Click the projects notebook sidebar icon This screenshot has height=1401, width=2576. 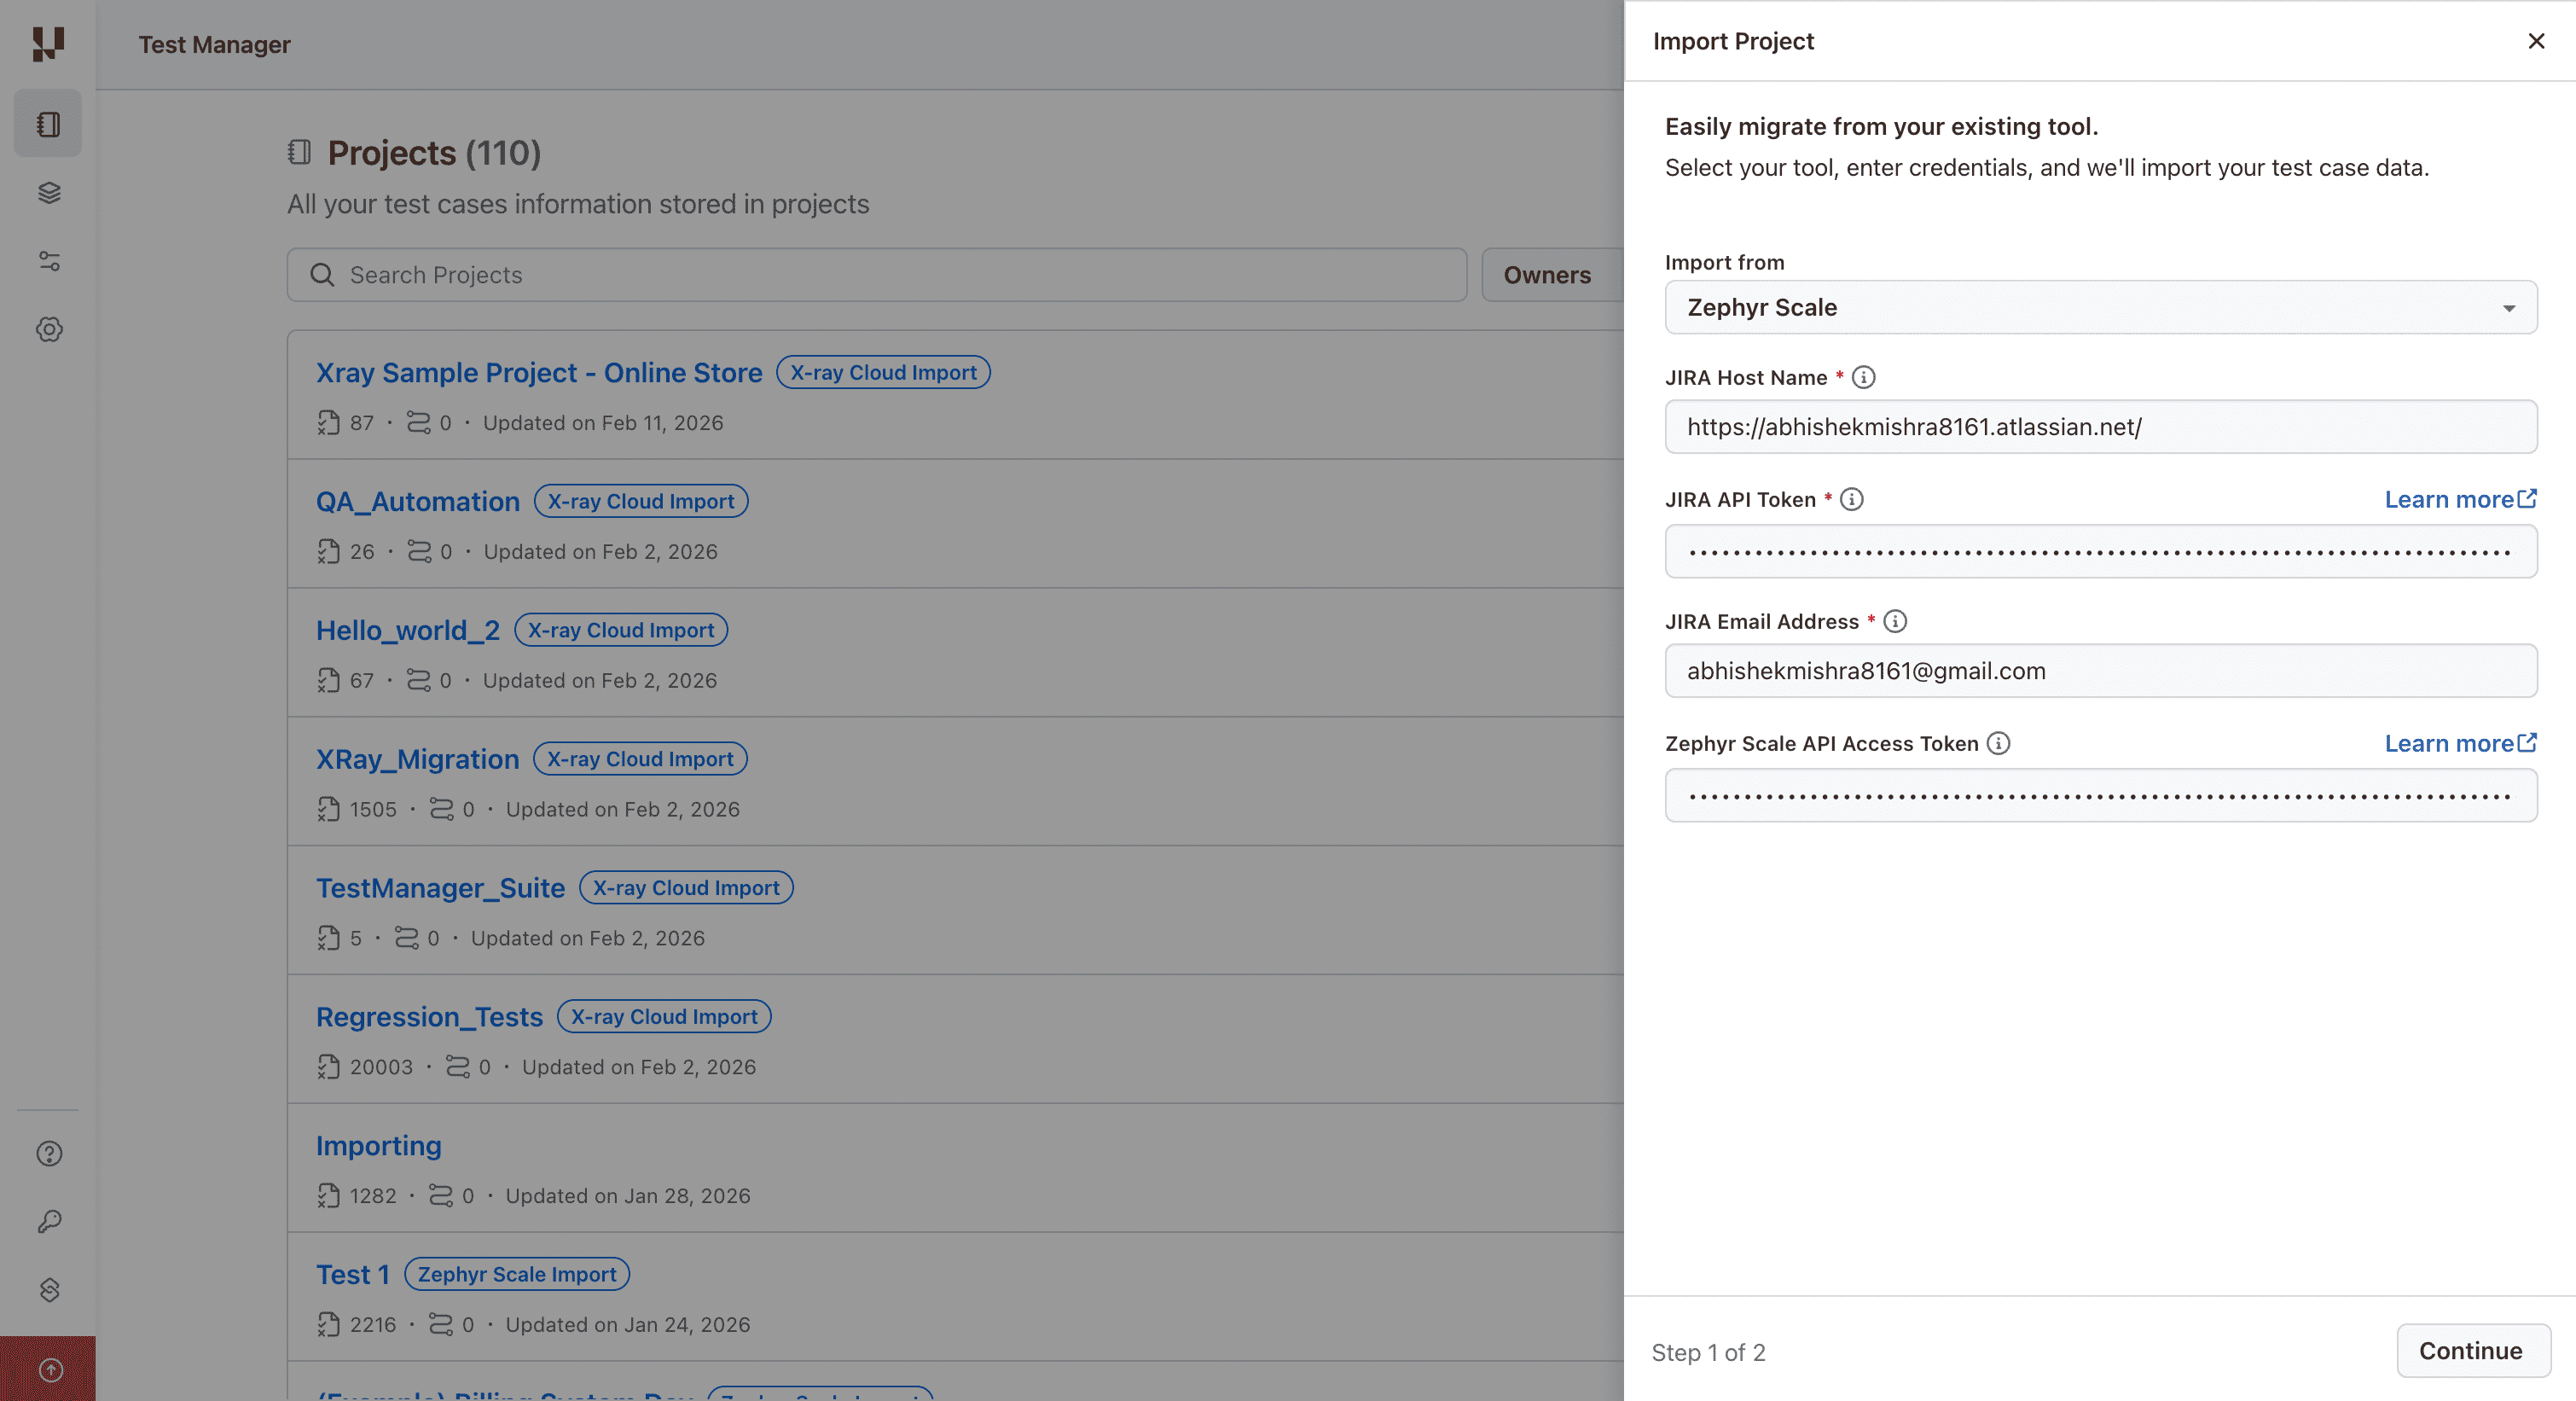click(48, 124)
